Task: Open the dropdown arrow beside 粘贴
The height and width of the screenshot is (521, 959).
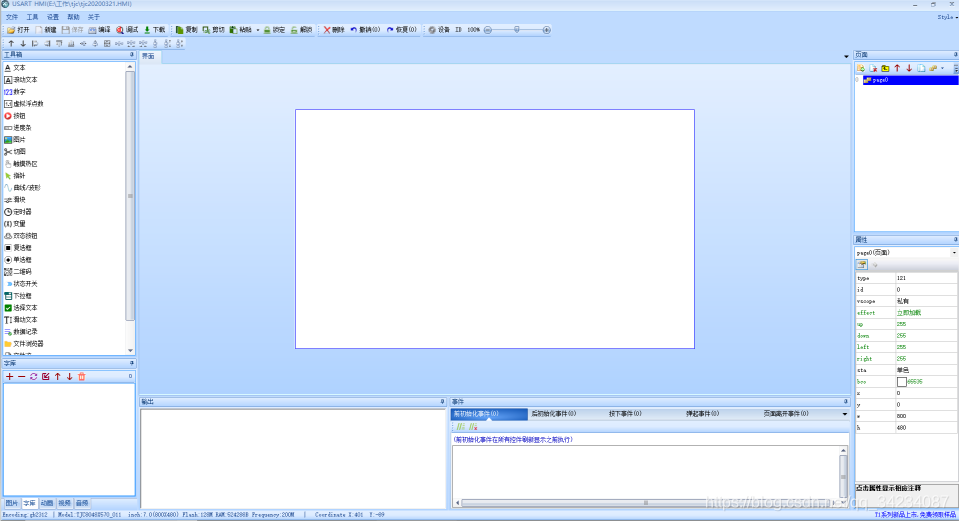Action: pos(257,30)
